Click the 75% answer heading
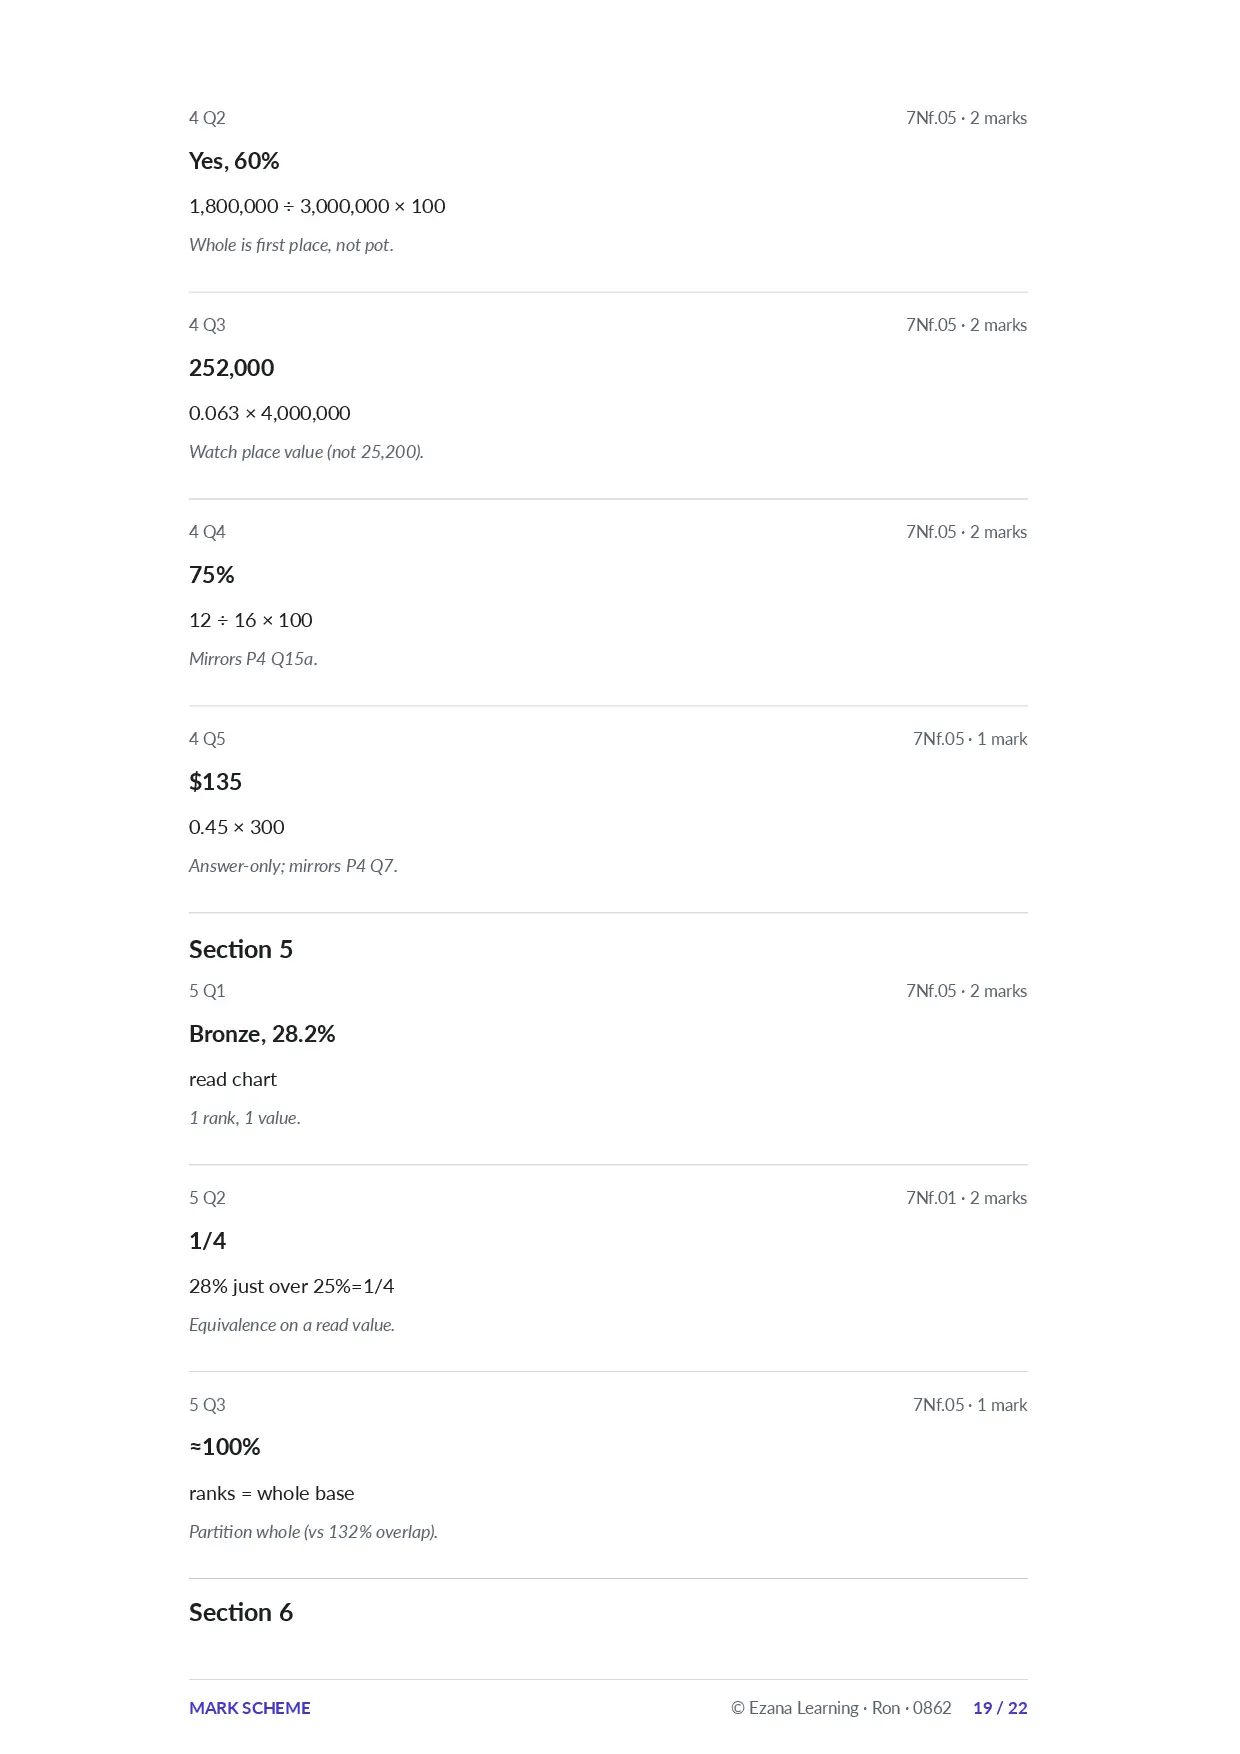The height and width of the screenshot is (1754, 1240). [212, 575]
